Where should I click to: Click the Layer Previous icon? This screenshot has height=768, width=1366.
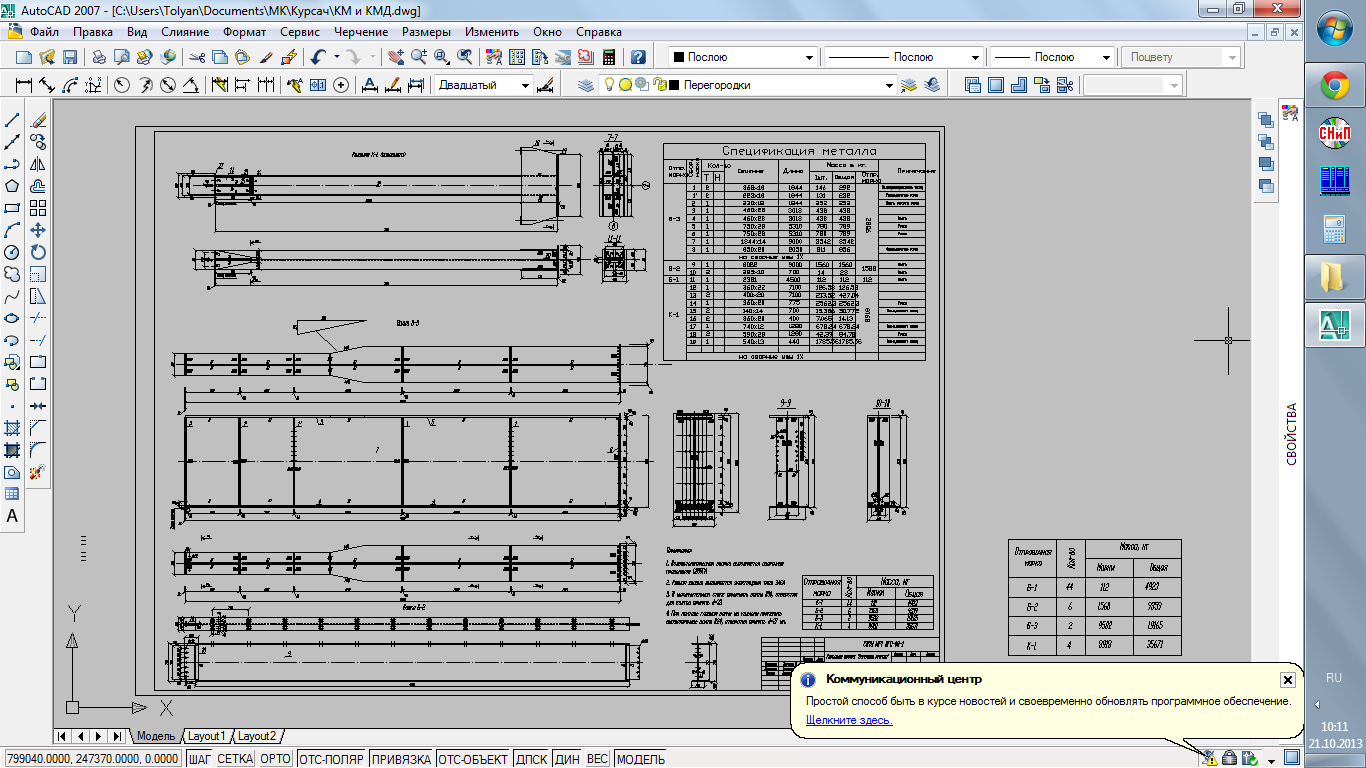[x=933, y=85]
